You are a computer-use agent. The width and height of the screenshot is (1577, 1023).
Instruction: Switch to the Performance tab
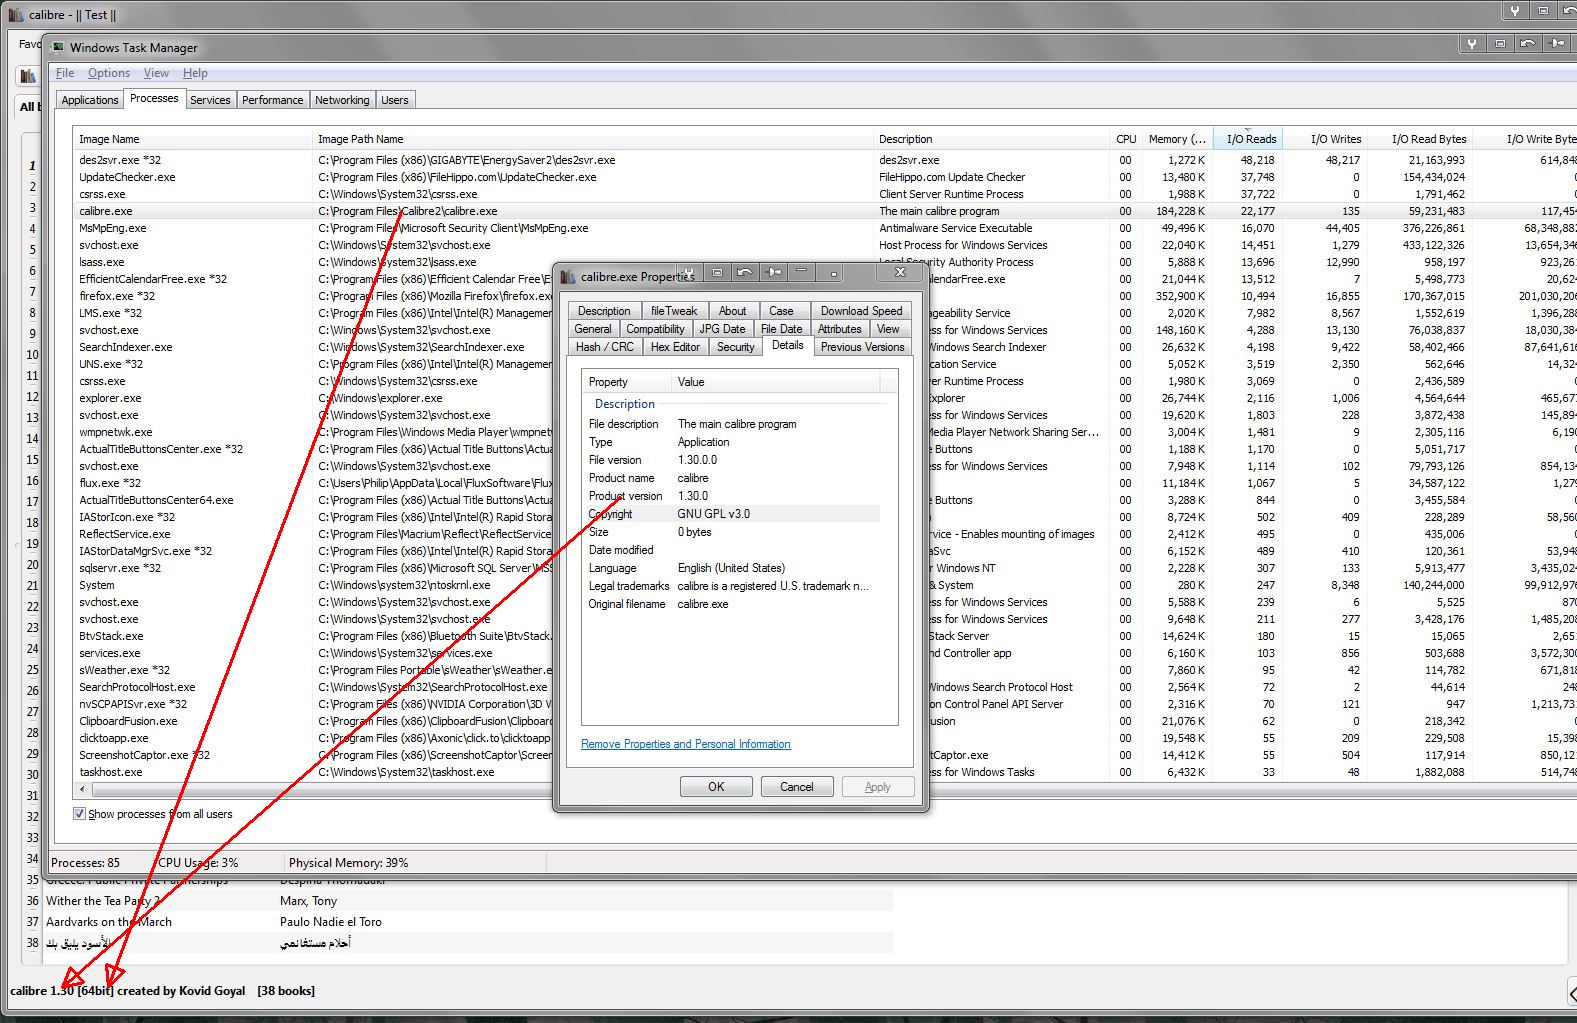coord(272,100)
